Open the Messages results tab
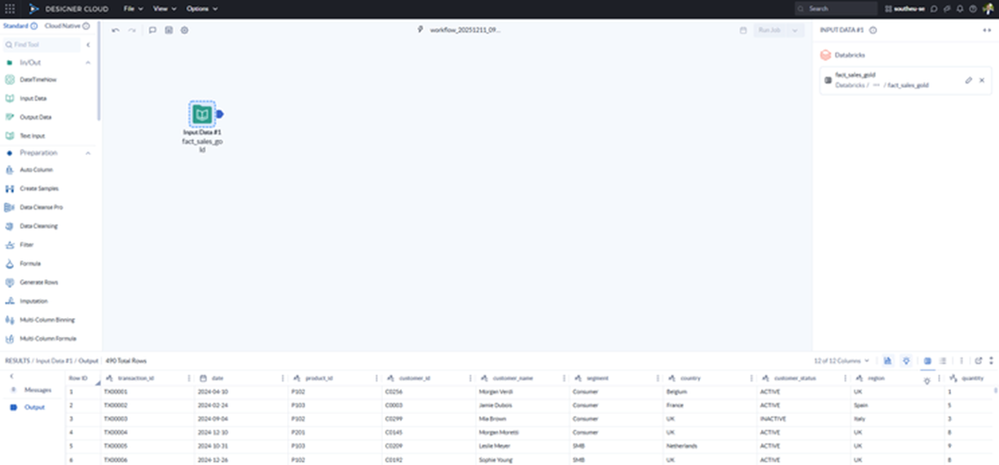 click(31, 390)
